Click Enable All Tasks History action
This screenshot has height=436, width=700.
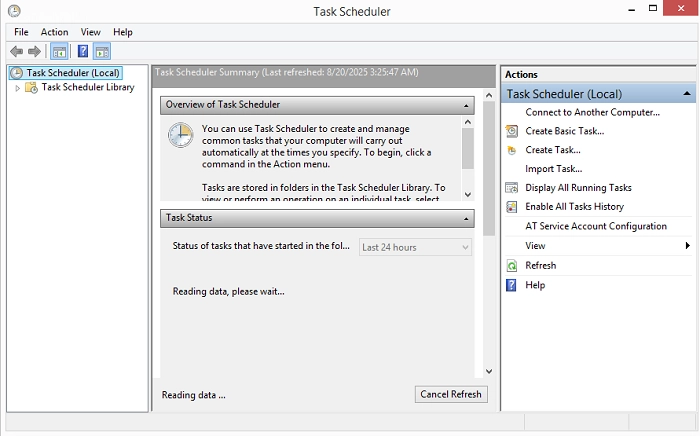coord(574,207)
